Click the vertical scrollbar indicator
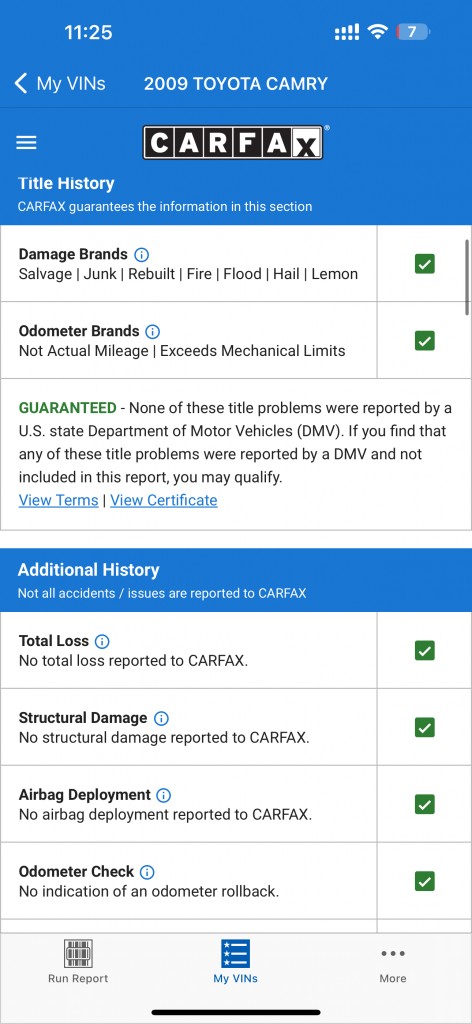Screen dimensions: 472x1024 point(467,278)
